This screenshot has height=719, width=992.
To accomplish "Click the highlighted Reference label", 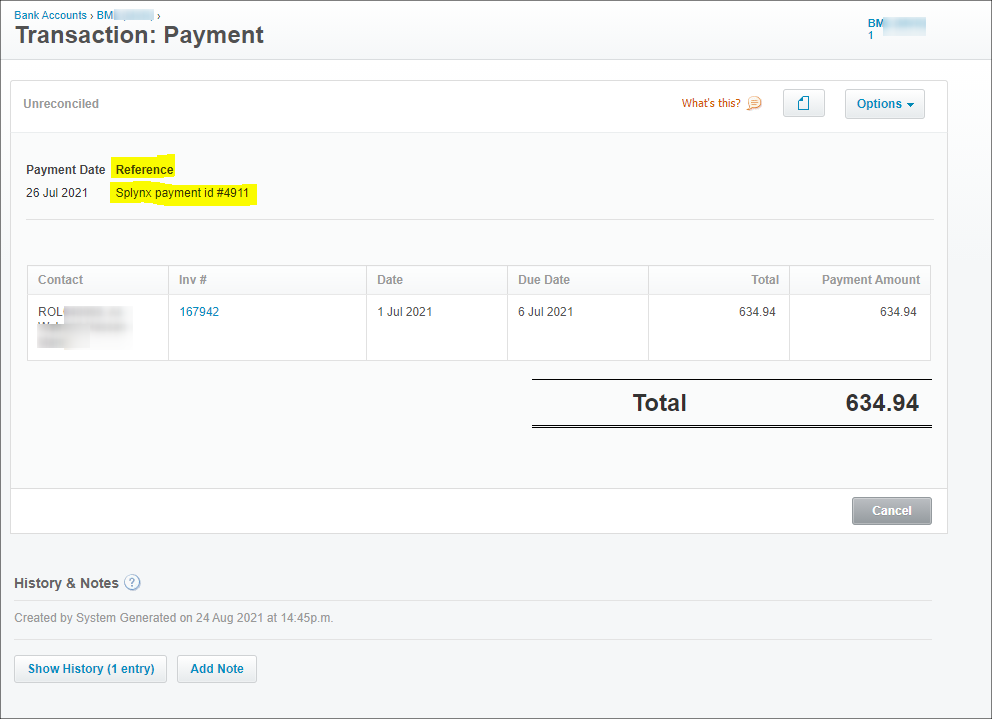I will point(143,169).
